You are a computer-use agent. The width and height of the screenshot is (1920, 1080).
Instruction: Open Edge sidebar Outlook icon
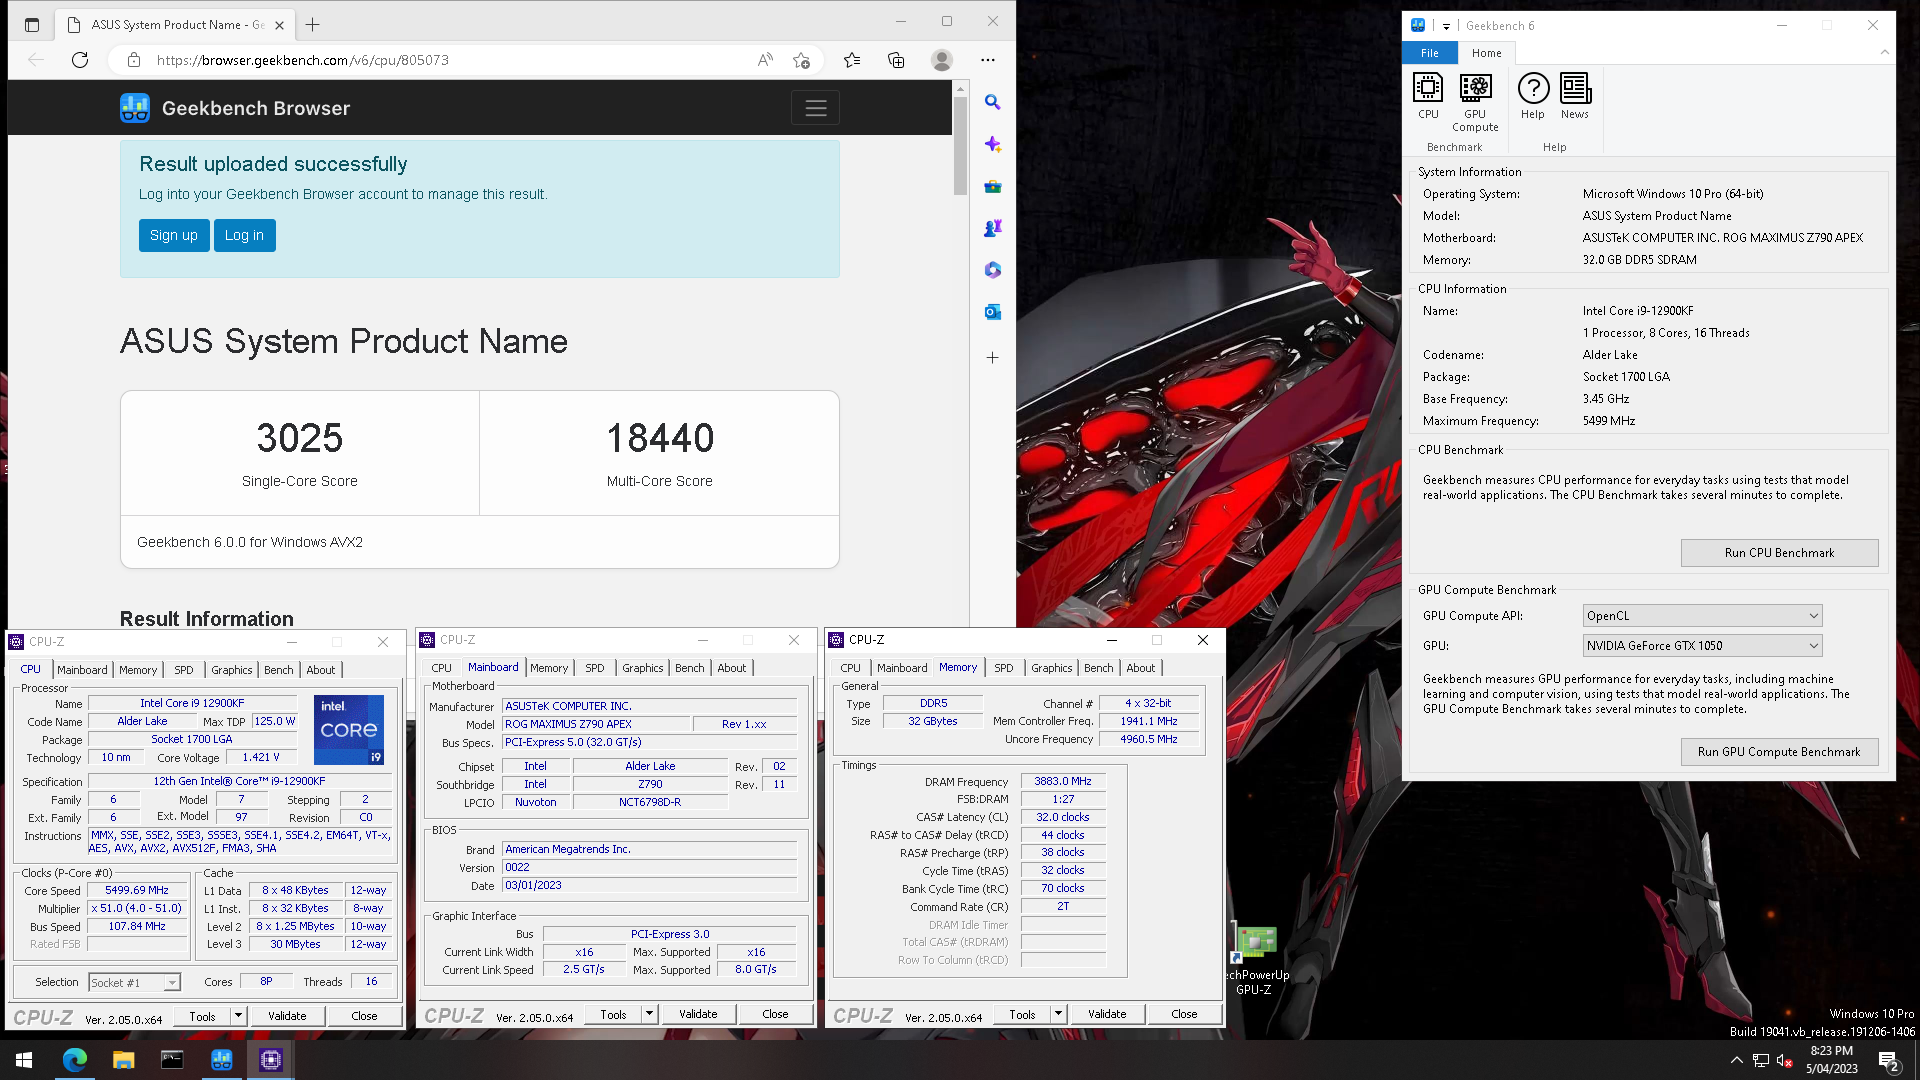(x=992, y=312)
